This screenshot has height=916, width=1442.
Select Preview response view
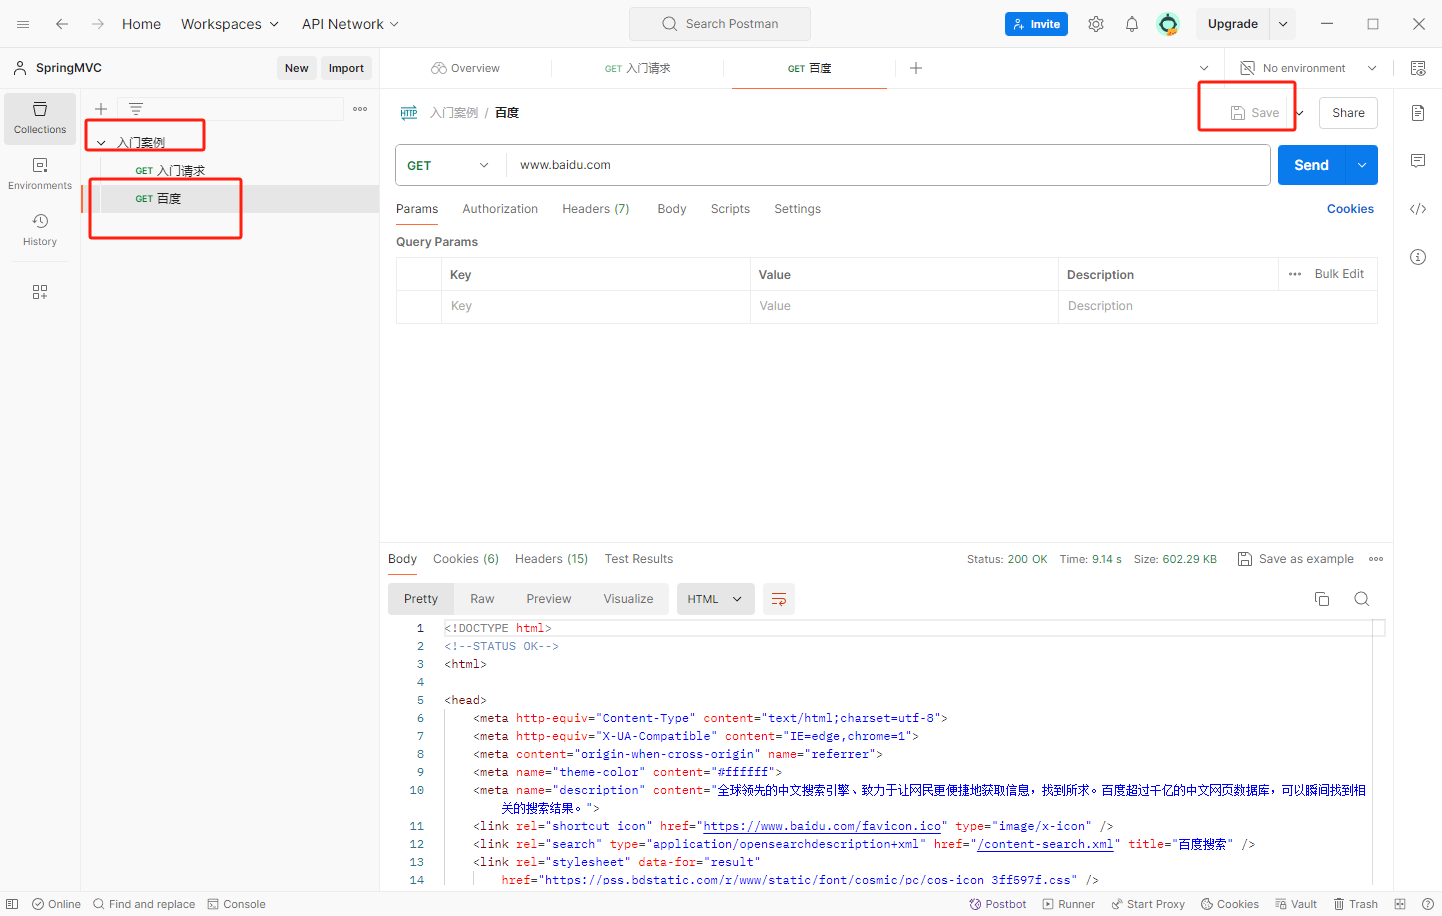549,599
